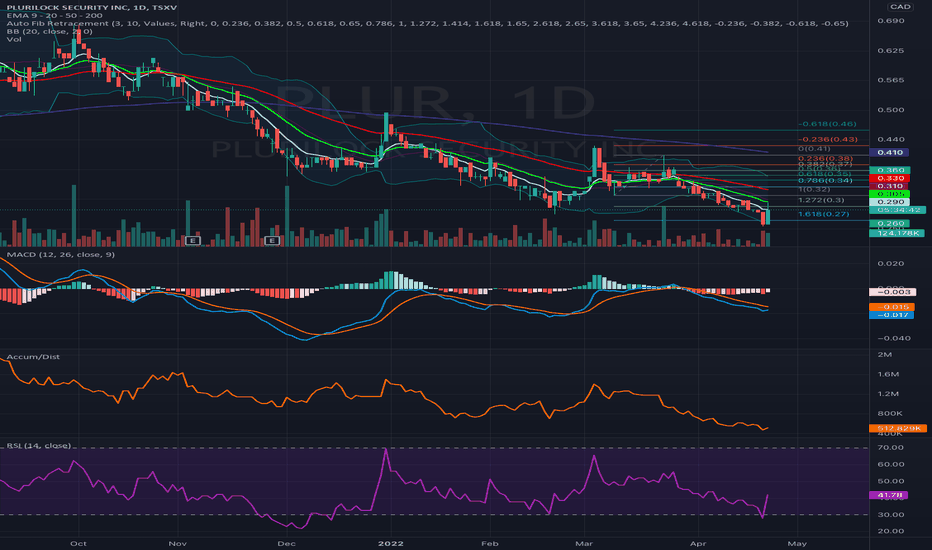Screen dimensions: 932x550
Task: Click the 0.020 MACD axis tick
Action: click(x=890, y=263)
